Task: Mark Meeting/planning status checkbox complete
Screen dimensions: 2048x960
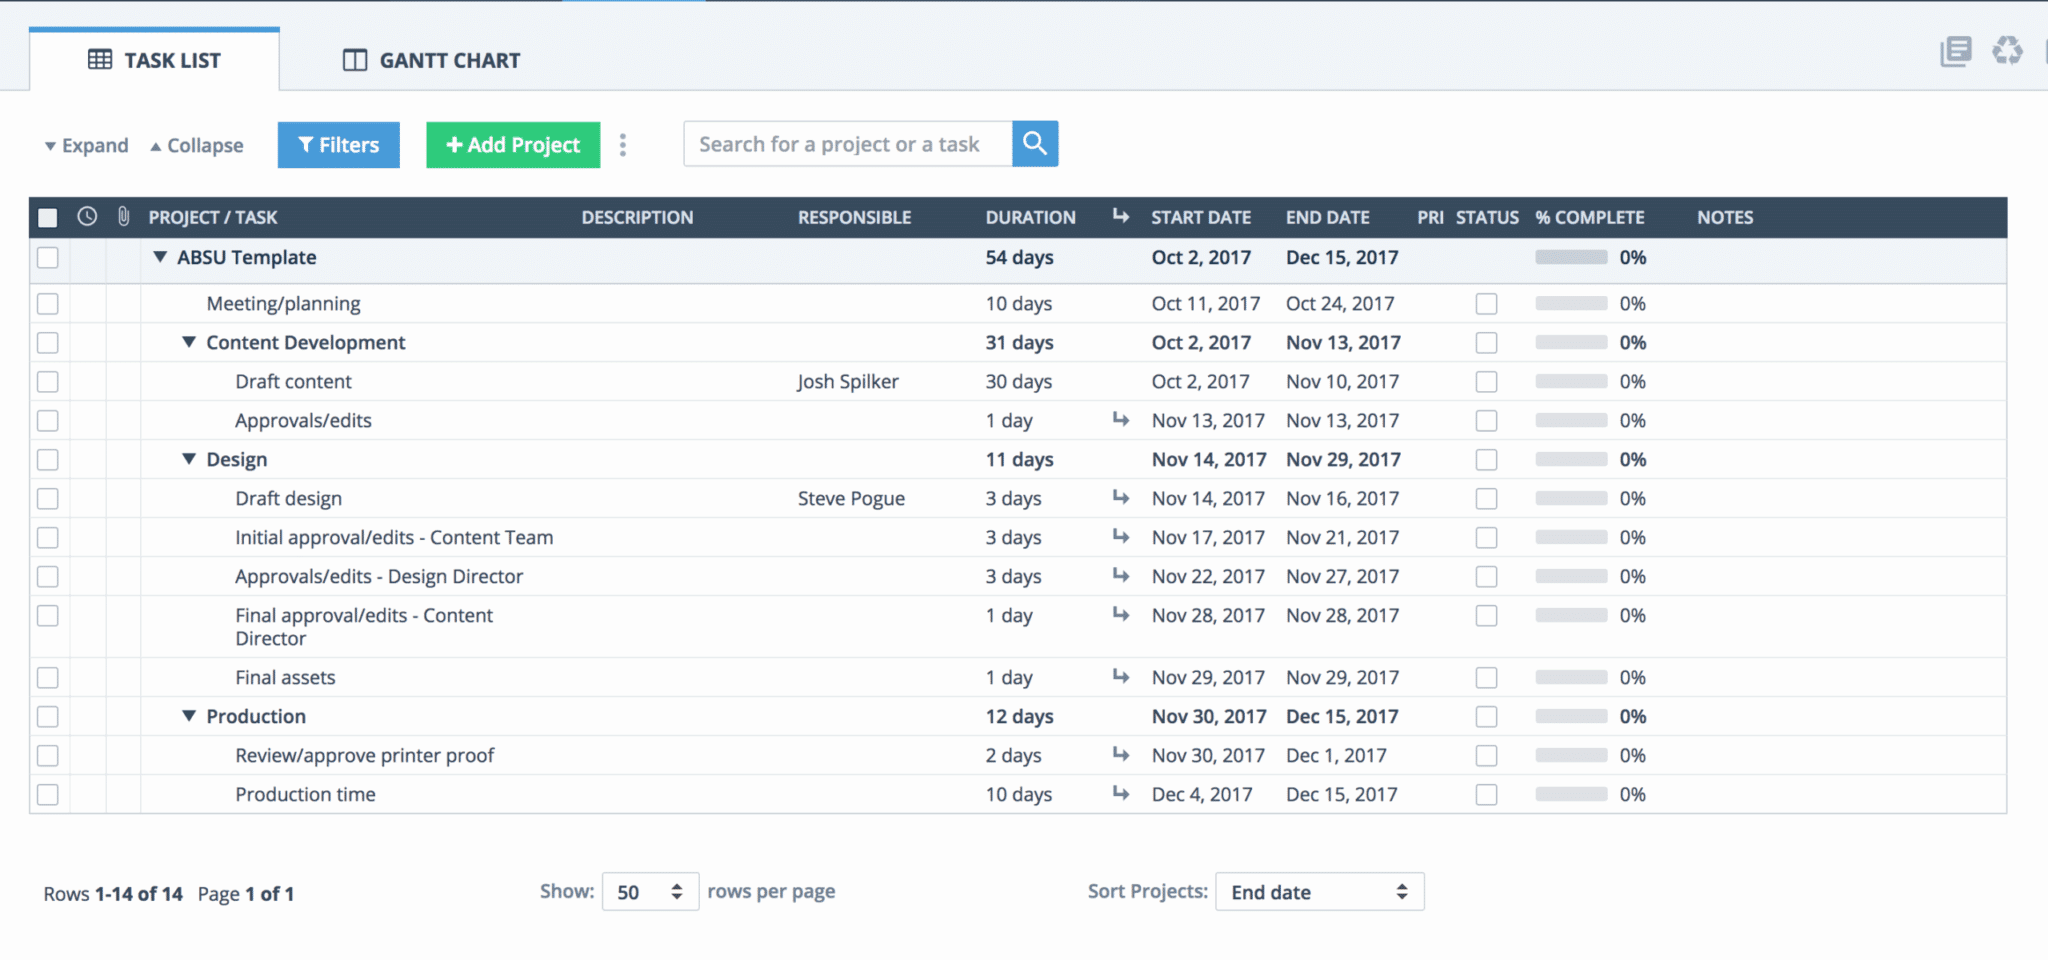Action: pos(1486,303)
